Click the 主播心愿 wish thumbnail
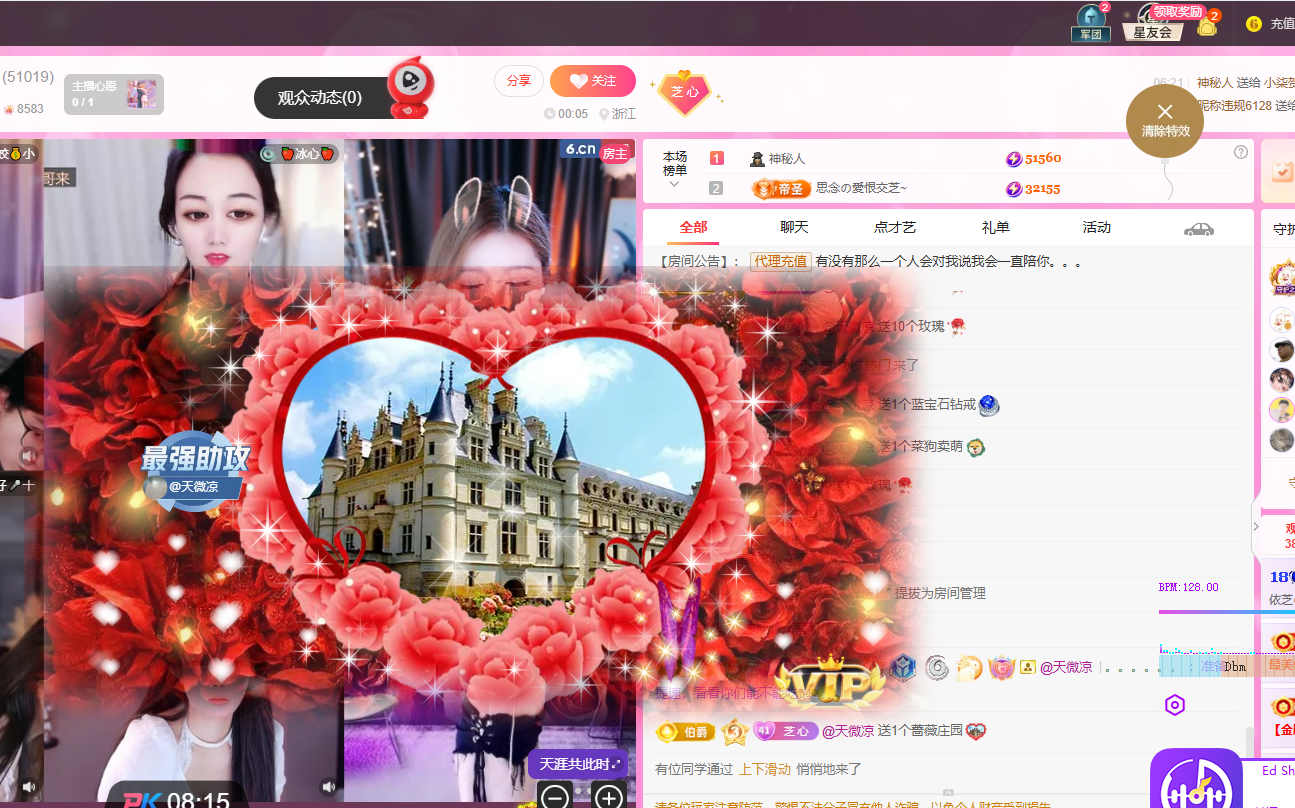Image resolution: width=1295 pixels, height=808 pixels. point(141,95)
